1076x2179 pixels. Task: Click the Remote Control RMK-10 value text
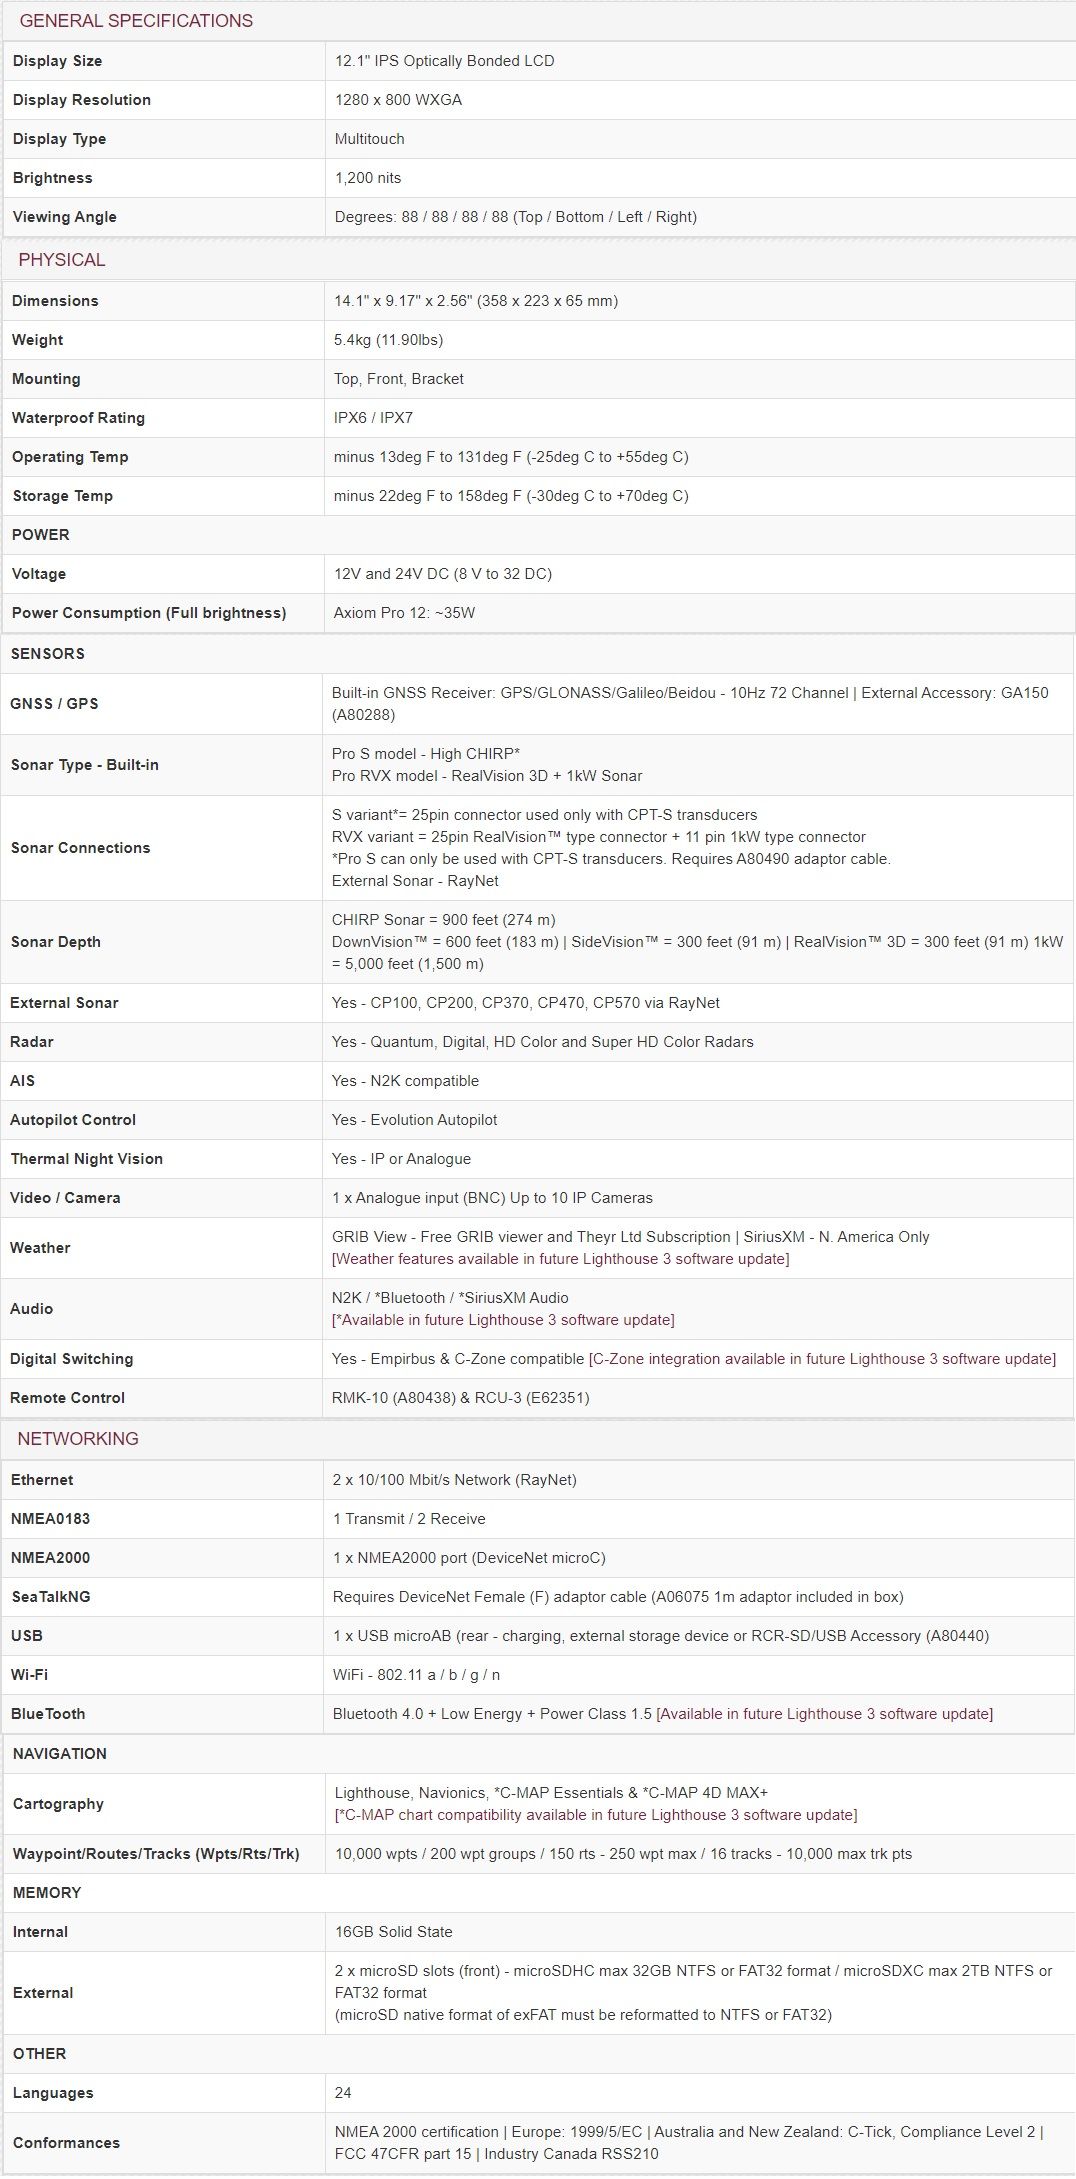pyautogui.click(x=460, y=1398)
